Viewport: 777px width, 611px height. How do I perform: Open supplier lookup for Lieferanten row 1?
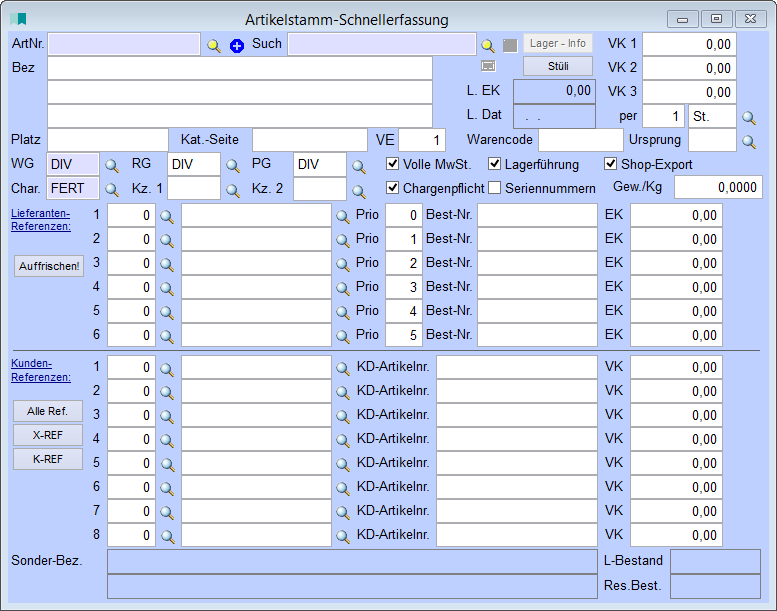click(x=167, y=215)
